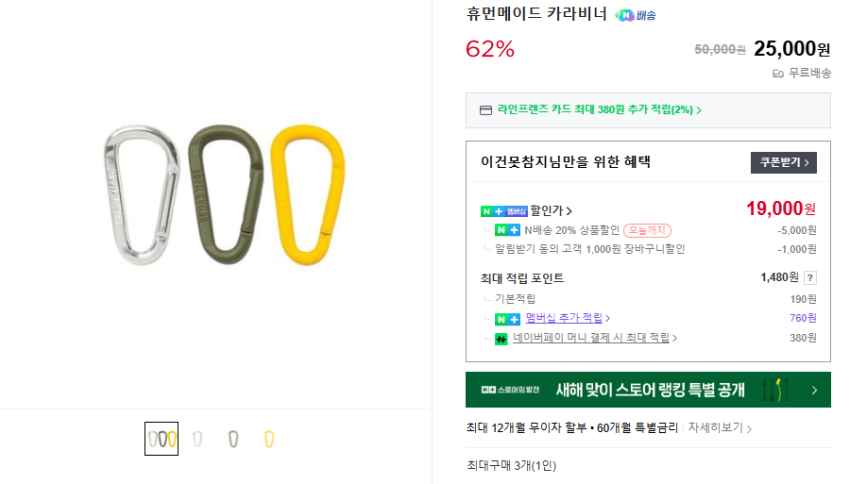Click 자세히보기 for installment details
The height and width of the screenshot is (484, 850).
719,428
